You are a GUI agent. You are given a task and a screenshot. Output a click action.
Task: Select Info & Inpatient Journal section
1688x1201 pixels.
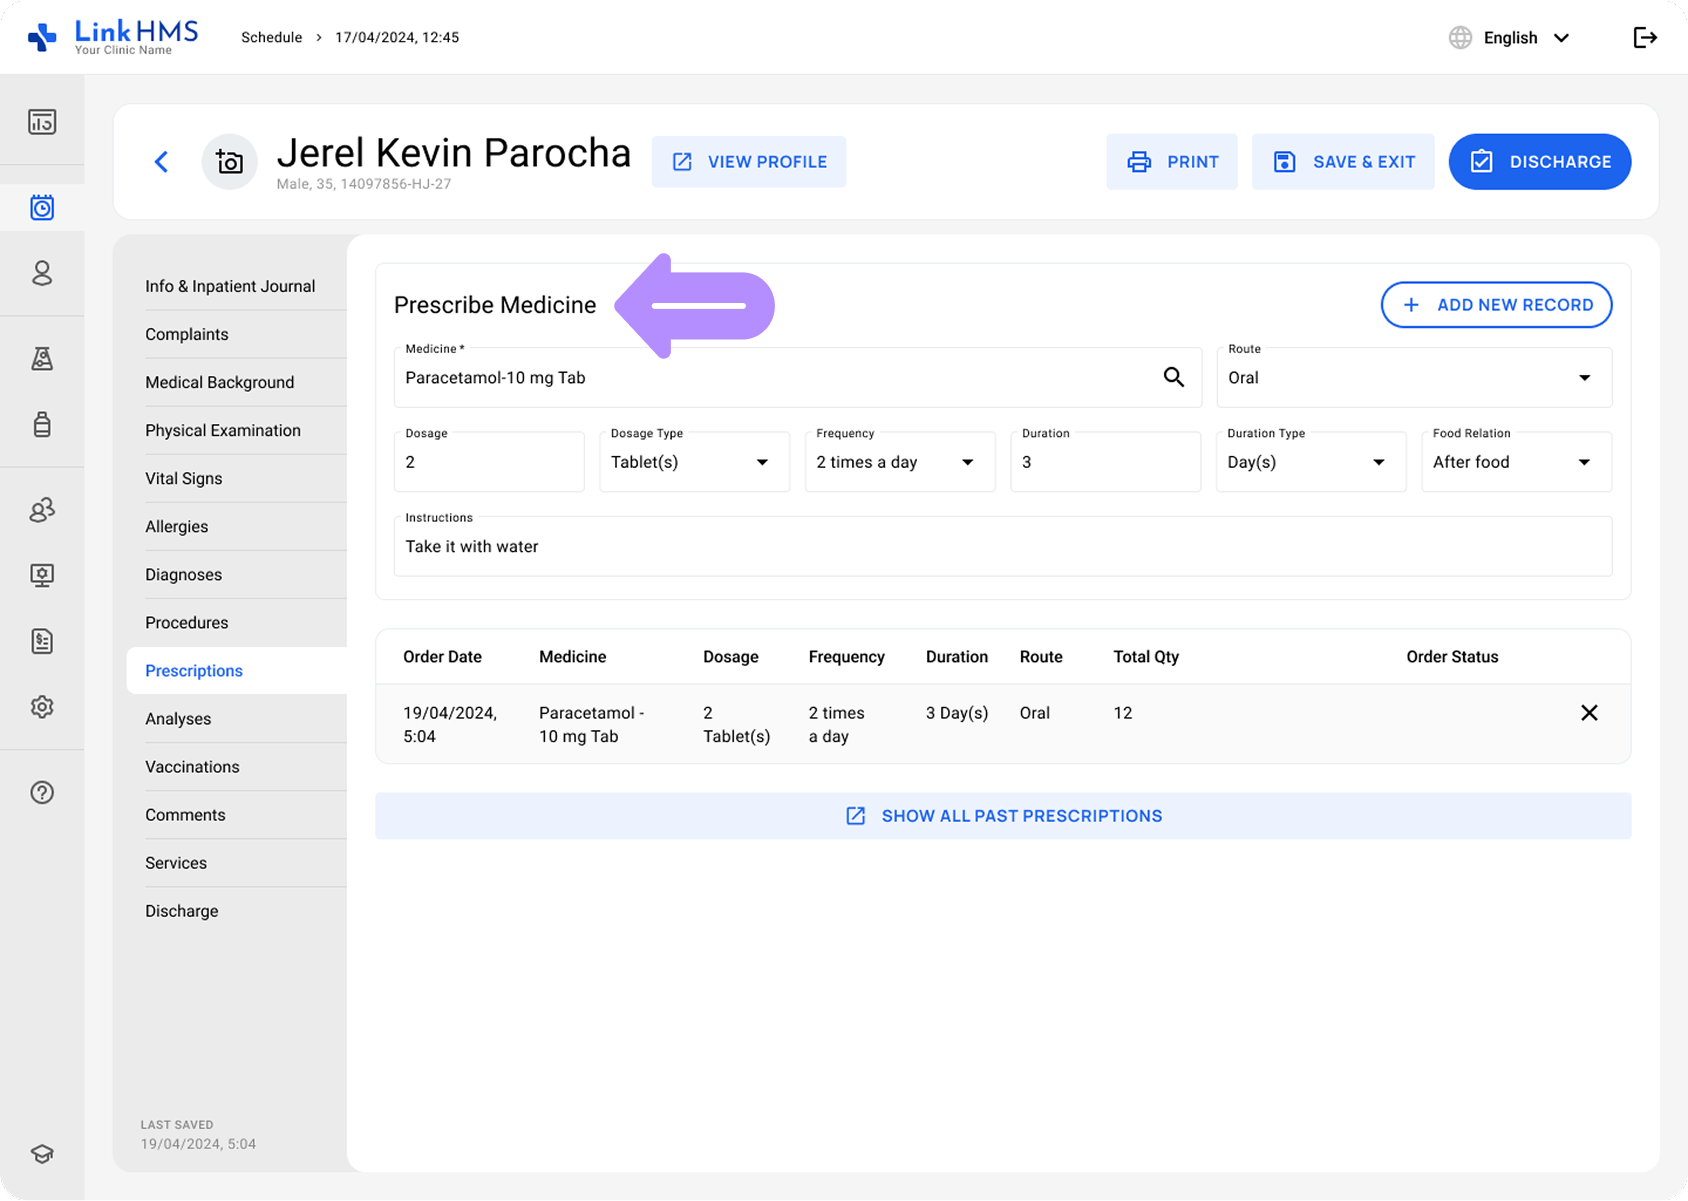point(230,286)
